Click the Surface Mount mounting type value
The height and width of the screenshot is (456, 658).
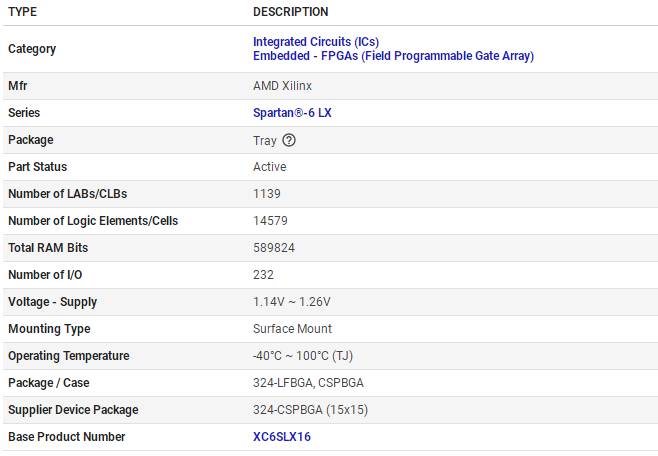pos(292,329)
